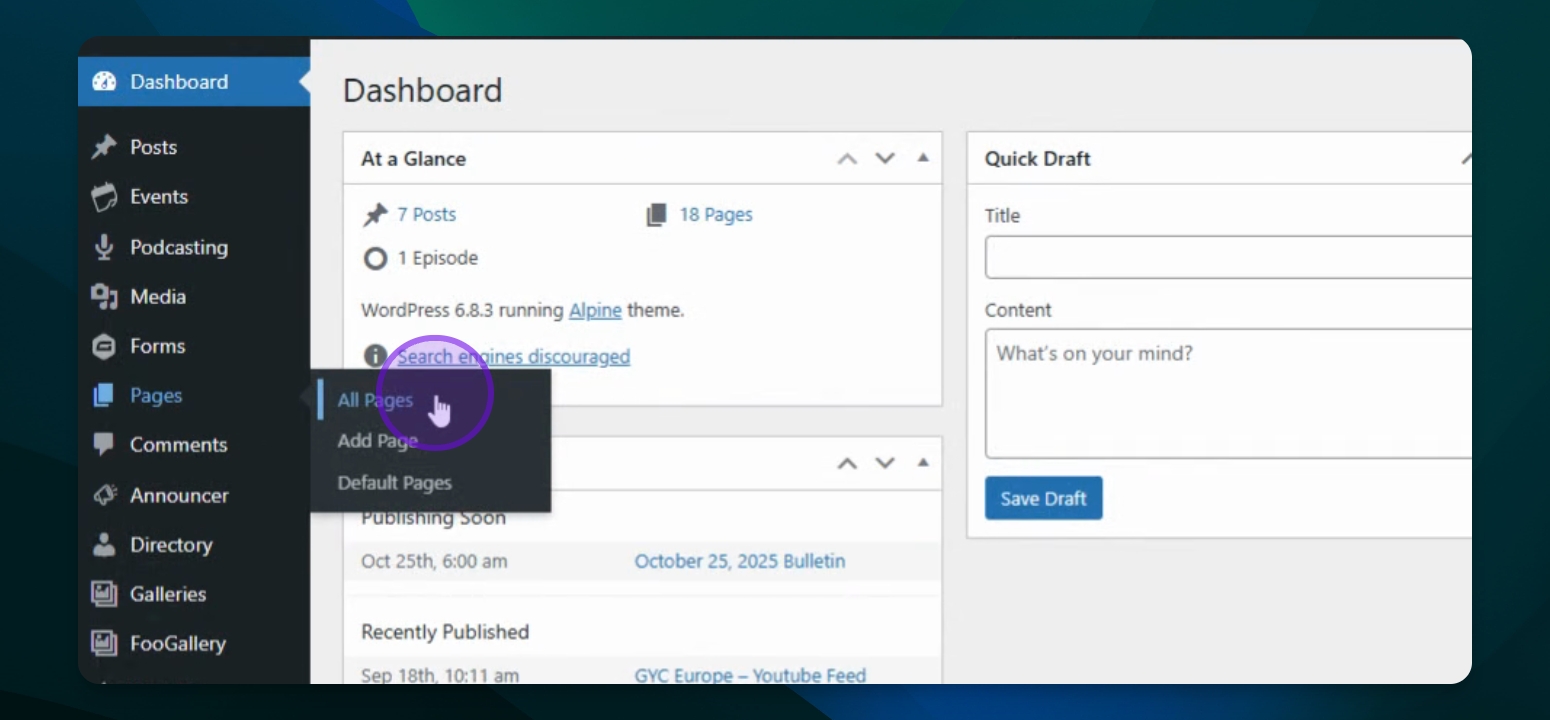The height and width of the screenshot is (720, 1550).
Task: Open the Directory menu
Action: pyautogui.click(x=194, y=545)
